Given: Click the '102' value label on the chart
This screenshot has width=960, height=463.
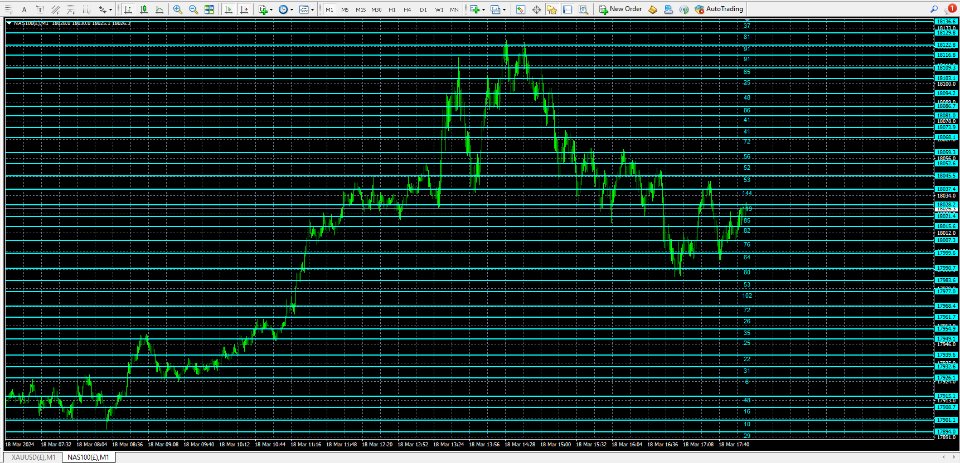Looking at the screenshot, I should point(747,296).
